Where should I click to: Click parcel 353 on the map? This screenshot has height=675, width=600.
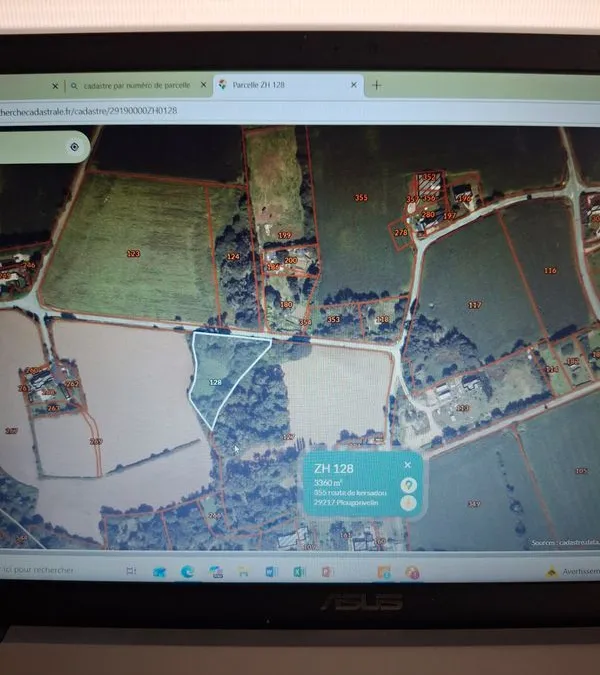tap(334, 319)
